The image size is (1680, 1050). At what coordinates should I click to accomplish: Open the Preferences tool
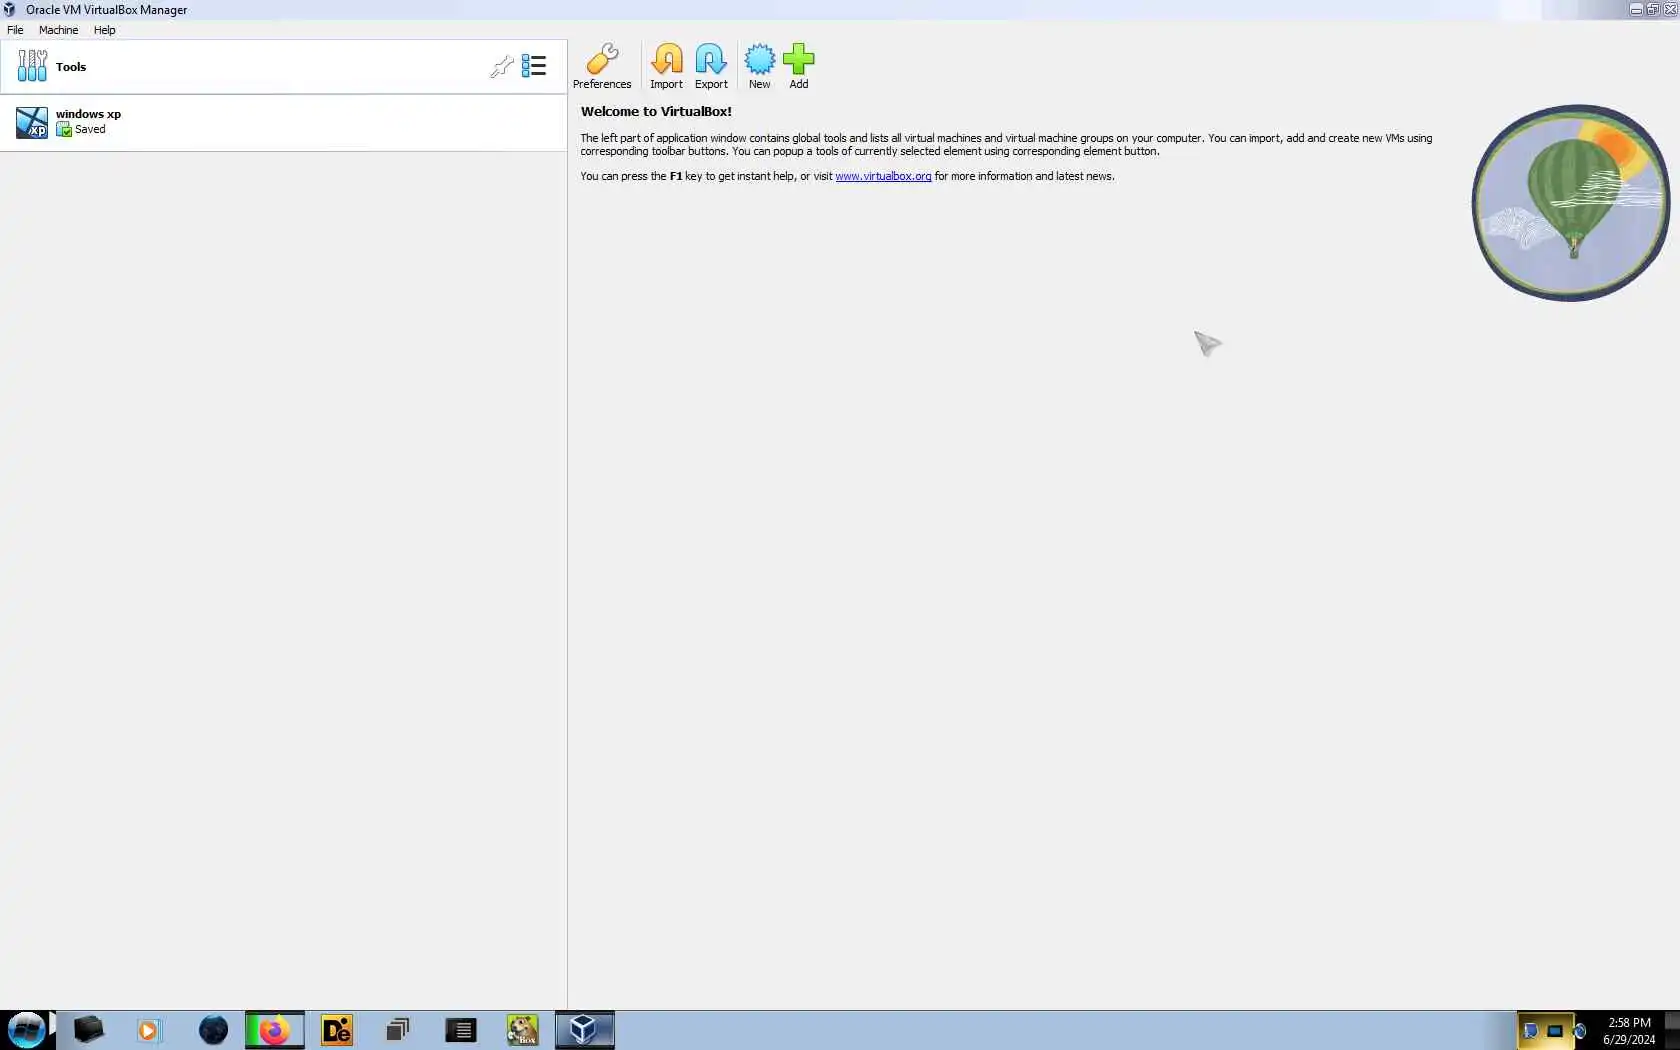pyautogui.click(x=602, y=66)
